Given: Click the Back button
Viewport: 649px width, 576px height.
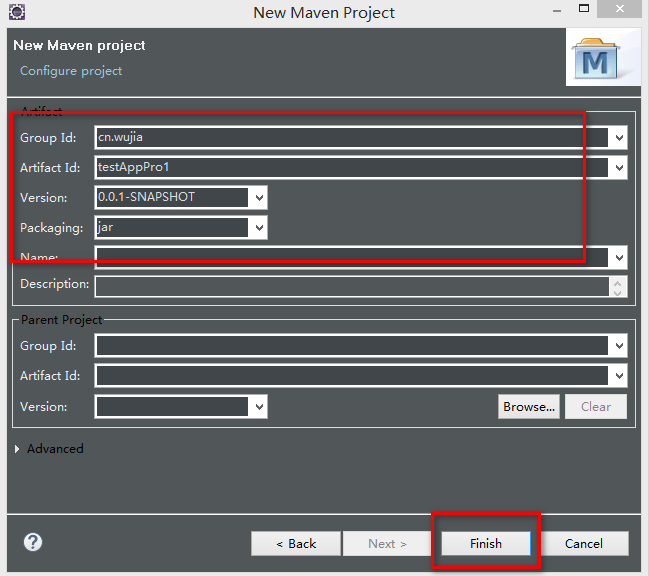Looking at the screenshot, I should click(x=296, y=543).
